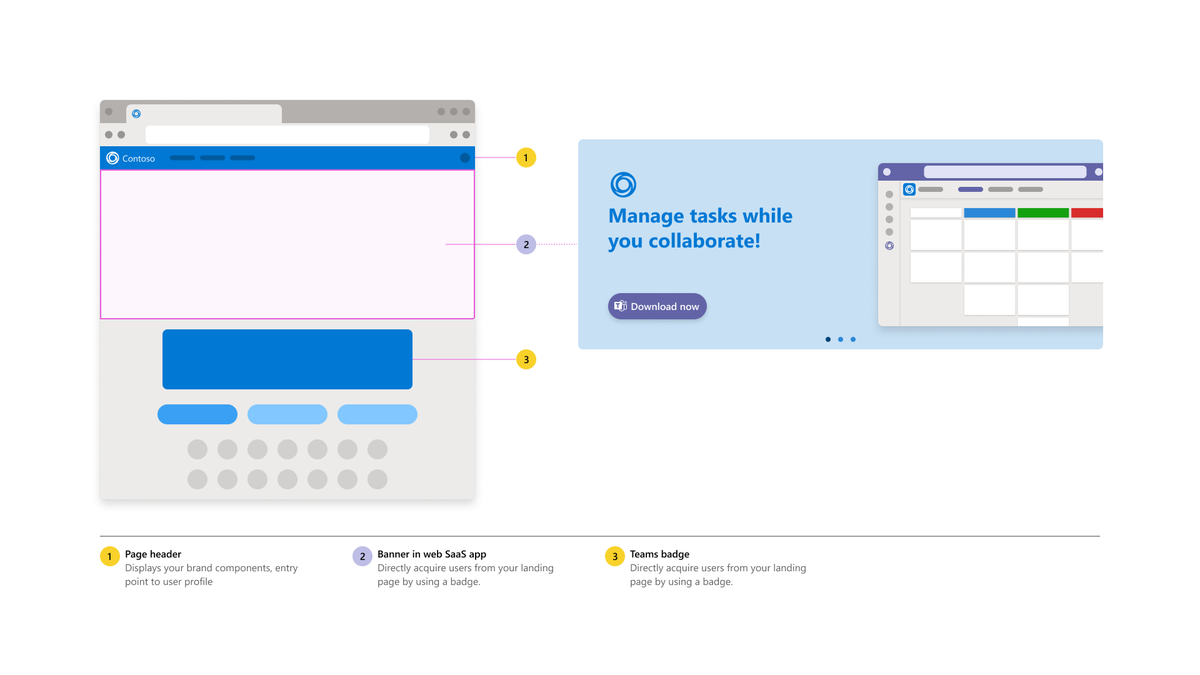The image size is (1200, 675).
Task: Click the "Page header" legend title
Action: tap(153, 554)
